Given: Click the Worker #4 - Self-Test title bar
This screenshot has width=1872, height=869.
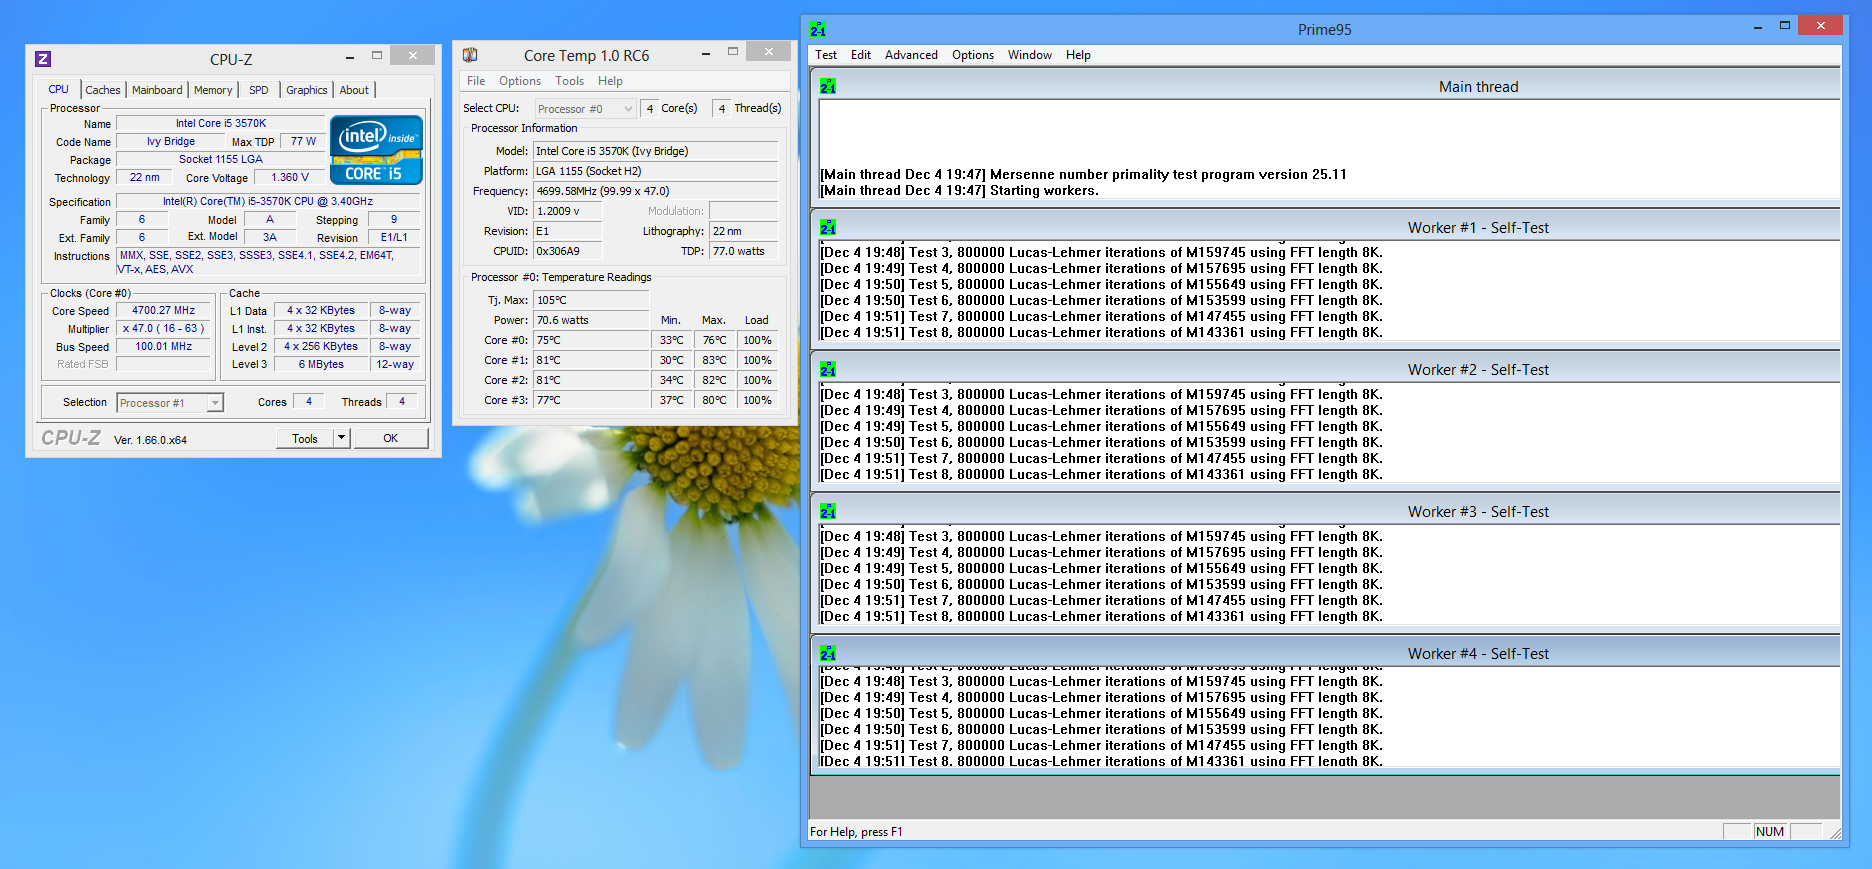Looking at the screenshot, I should pos(1326,653).
